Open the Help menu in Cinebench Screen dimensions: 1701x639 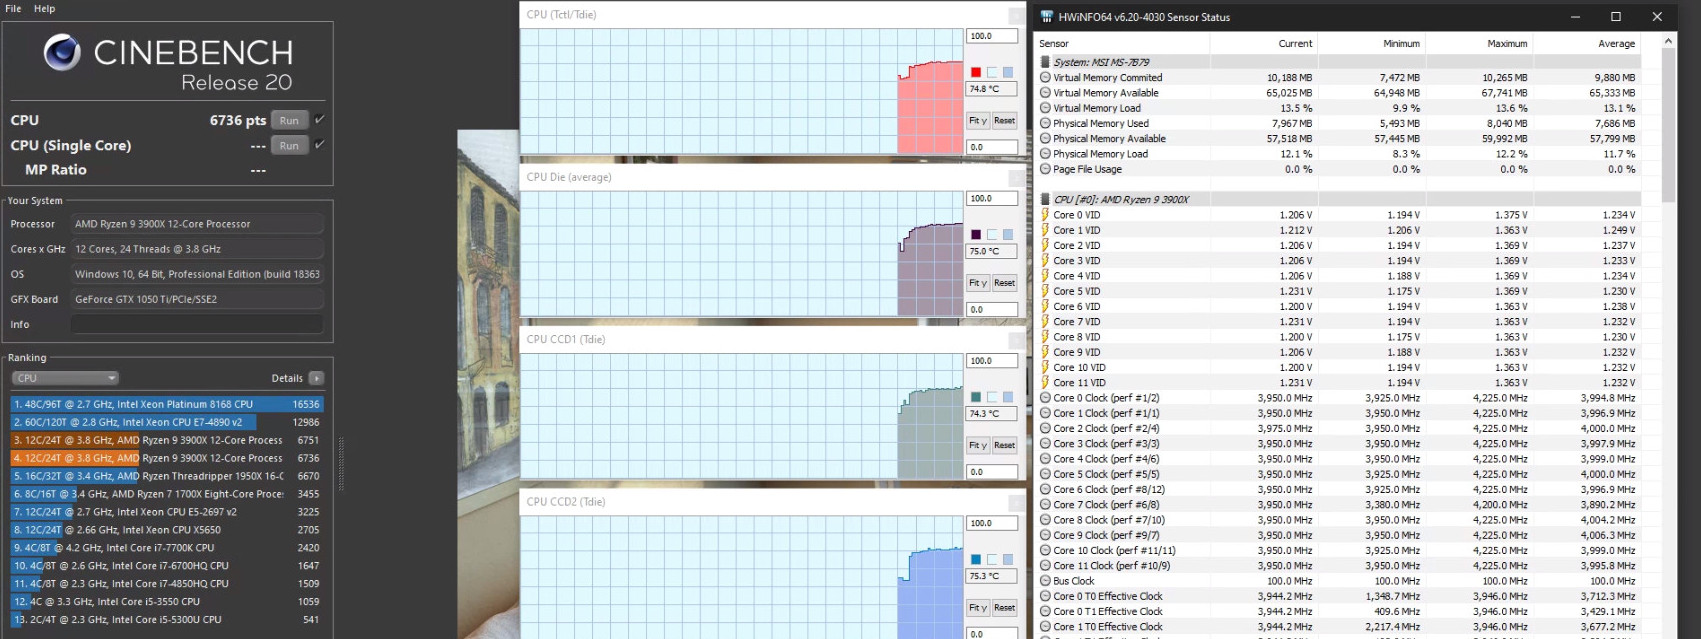44,8
